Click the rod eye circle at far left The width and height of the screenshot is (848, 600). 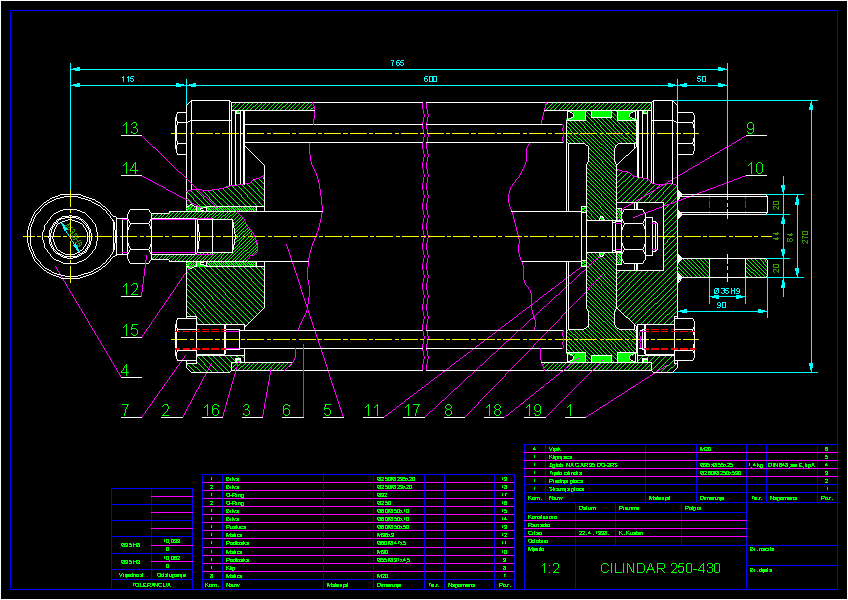[70, 237]
